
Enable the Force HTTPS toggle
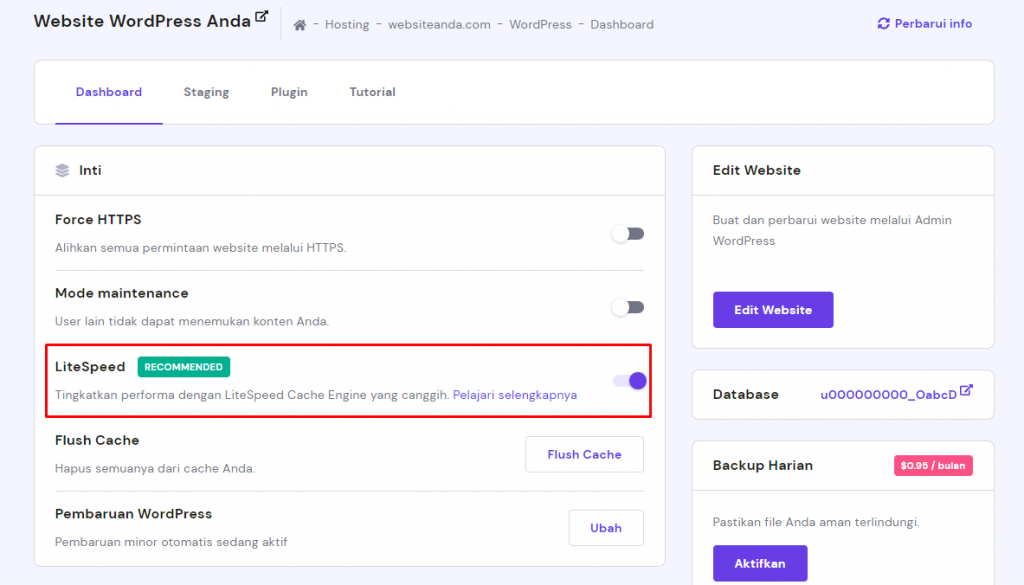(x=628, y=233)
